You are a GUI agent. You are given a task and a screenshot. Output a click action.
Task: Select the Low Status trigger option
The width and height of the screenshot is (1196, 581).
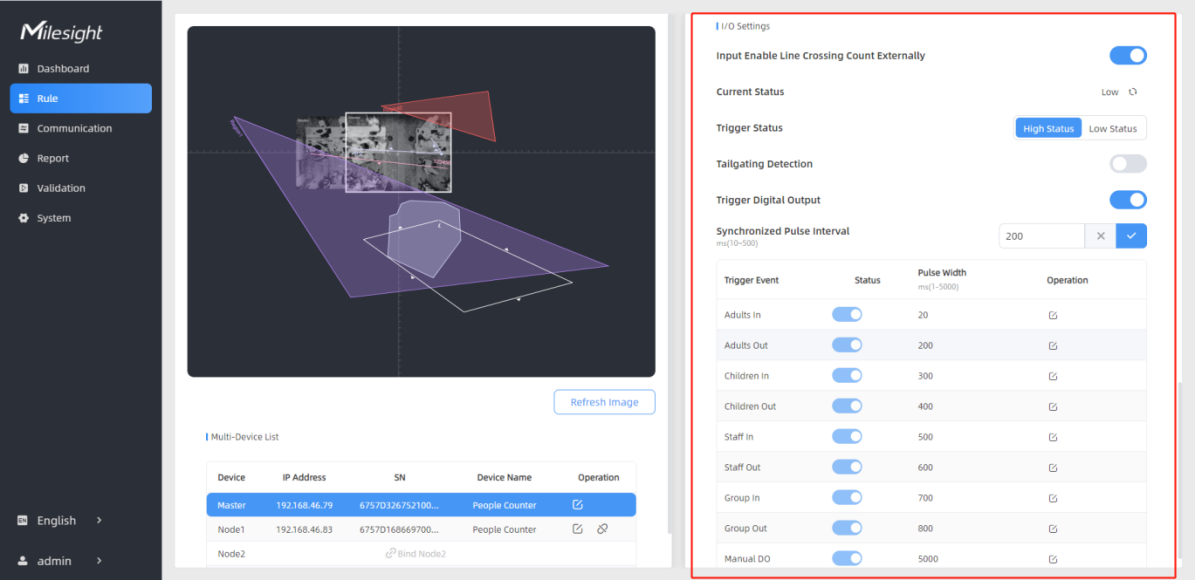coord(1113,128)
